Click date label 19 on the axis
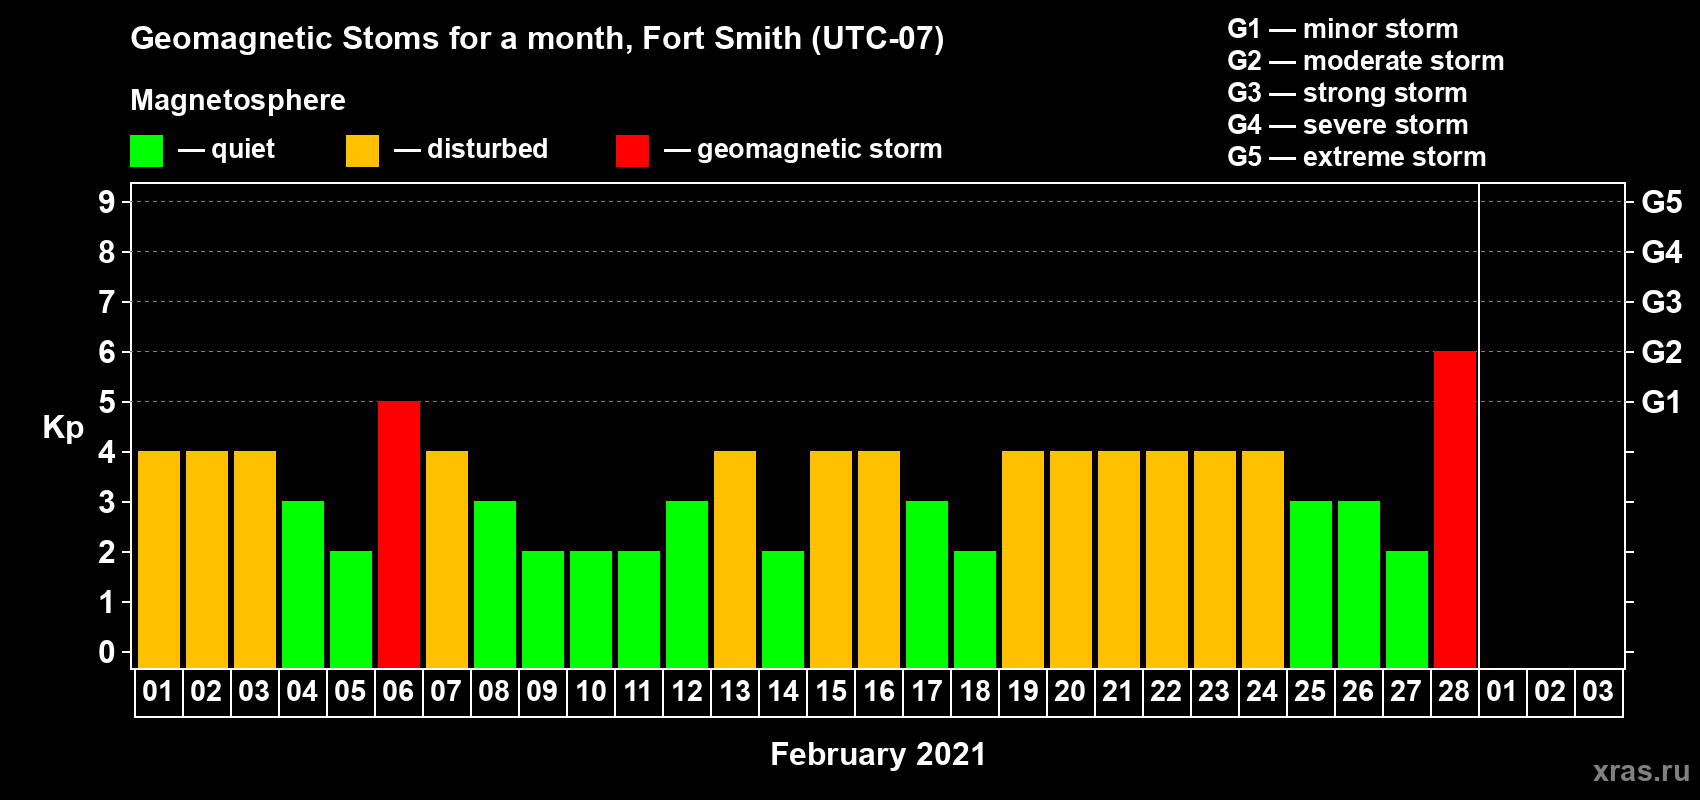Image resolution: width=1700 pixels, height=800 pixels. 1022,692
